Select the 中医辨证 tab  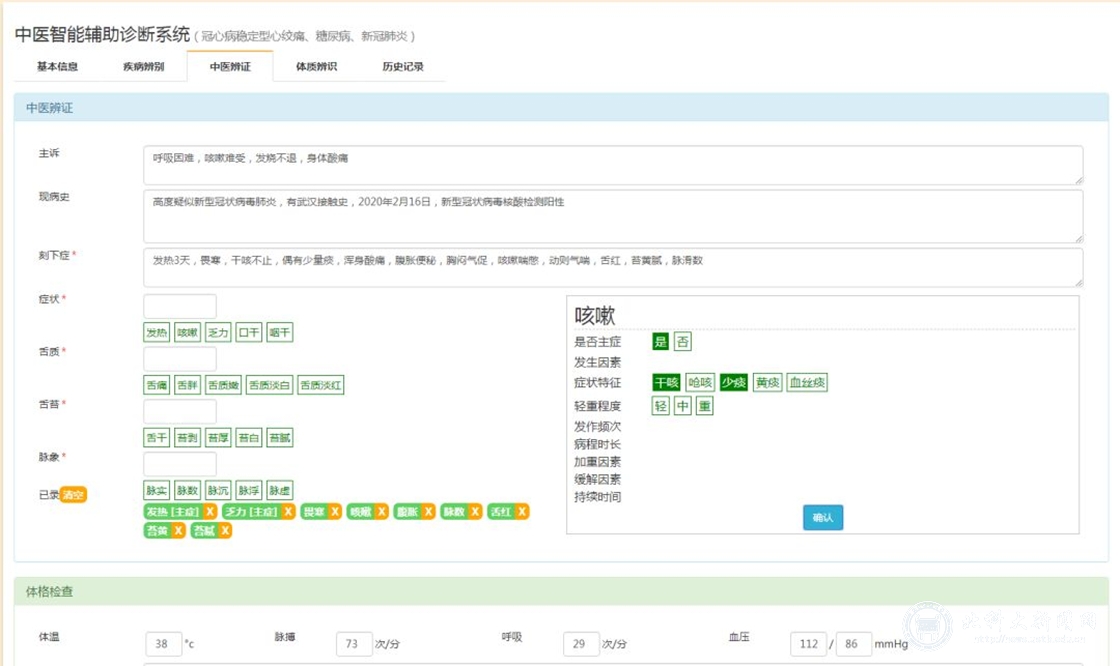click(x=230, y=66)
